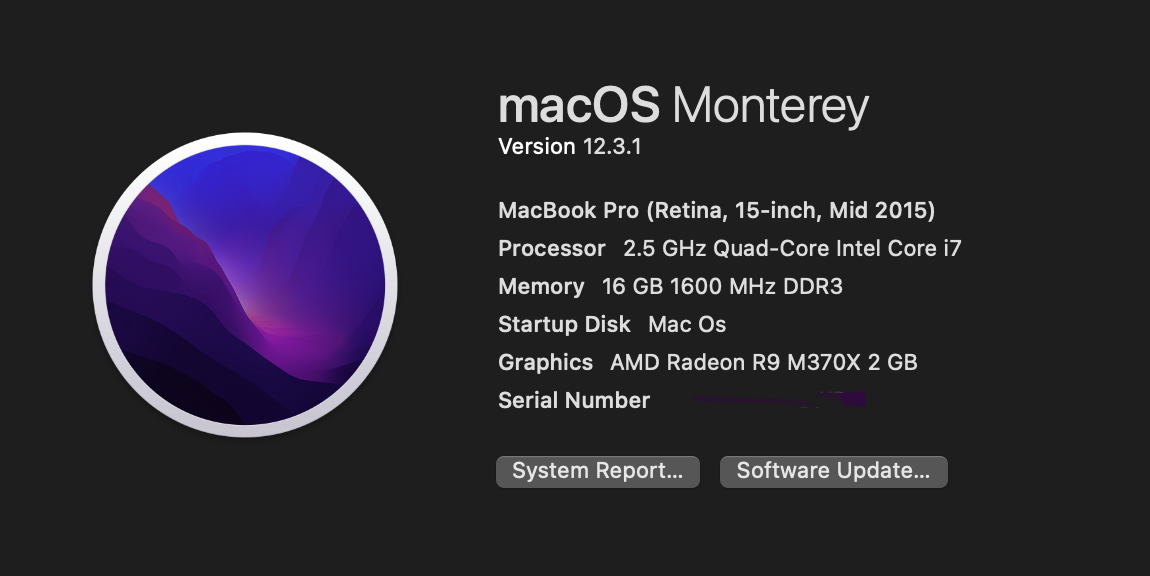This screenshot has width=1150, height=576.
Task: Click the Graphics label
Action: pos(545,363)
